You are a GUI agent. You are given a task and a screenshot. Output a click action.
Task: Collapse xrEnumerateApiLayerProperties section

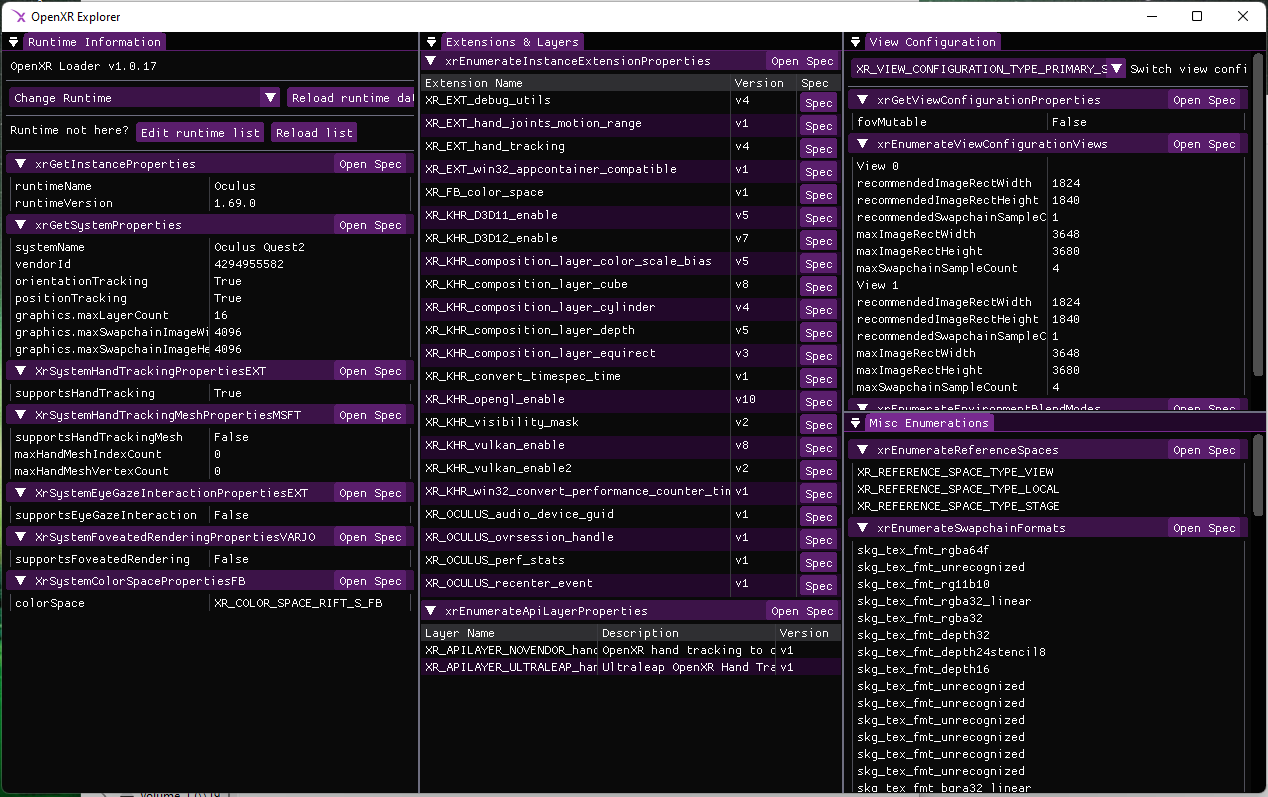(x=431, y=611)
